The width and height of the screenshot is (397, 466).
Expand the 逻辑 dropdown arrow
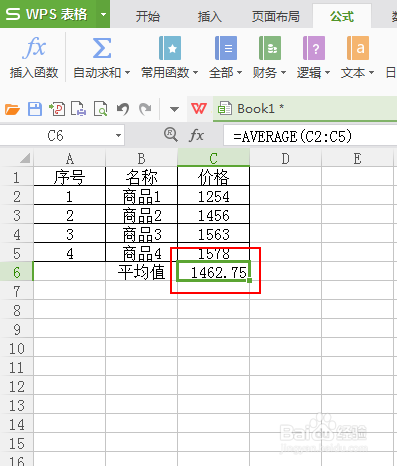pyautogui.click(x=327, y=72)
